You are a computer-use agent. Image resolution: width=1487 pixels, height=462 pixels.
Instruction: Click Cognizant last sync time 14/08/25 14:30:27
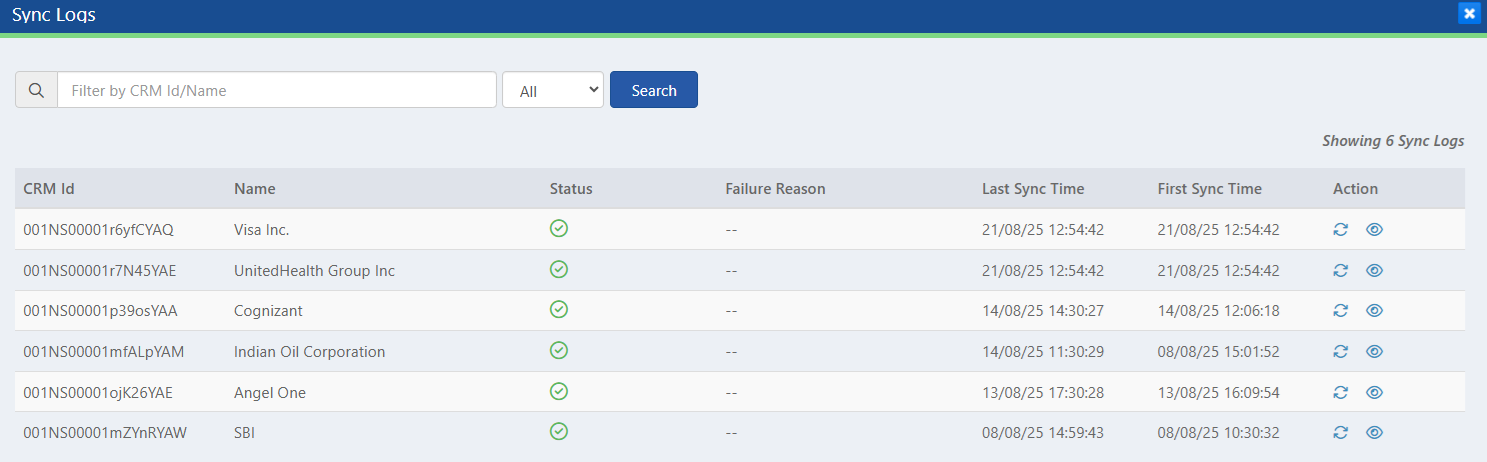pyautogui.click(x=1043, y=311)
